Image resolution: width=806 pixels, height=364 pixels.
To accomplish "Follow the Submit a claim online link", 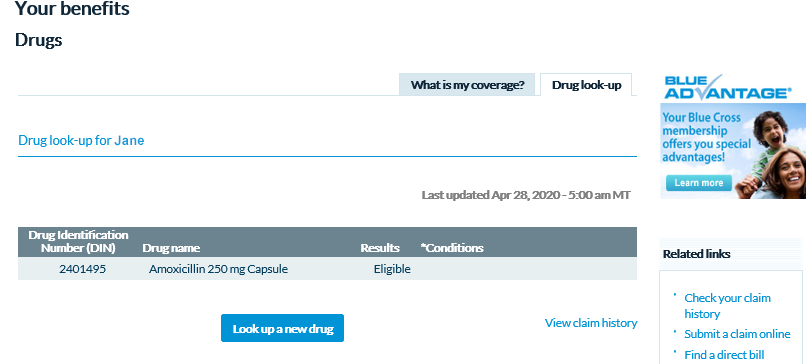I will pyautogui.click(x=737, y=334).
